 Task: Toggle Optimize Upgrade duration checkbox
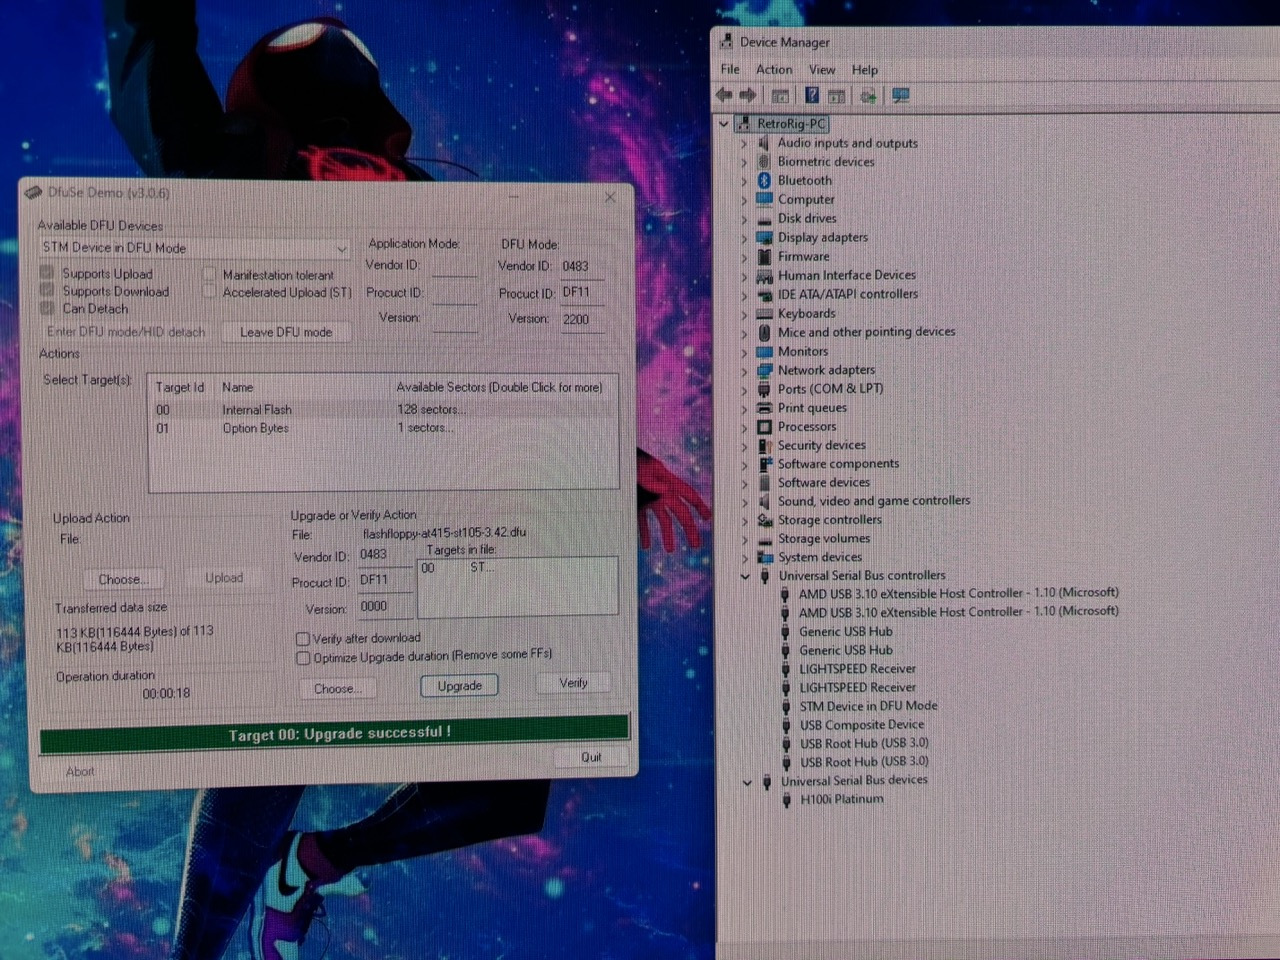tap(303, 658)
